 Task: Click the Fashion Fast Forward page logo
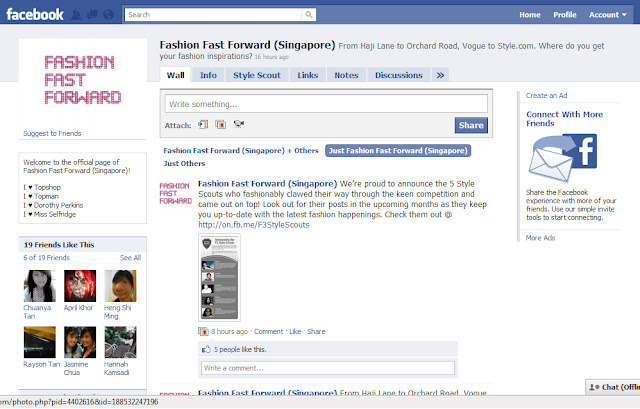pyautogui.click(x=82, y=80)
